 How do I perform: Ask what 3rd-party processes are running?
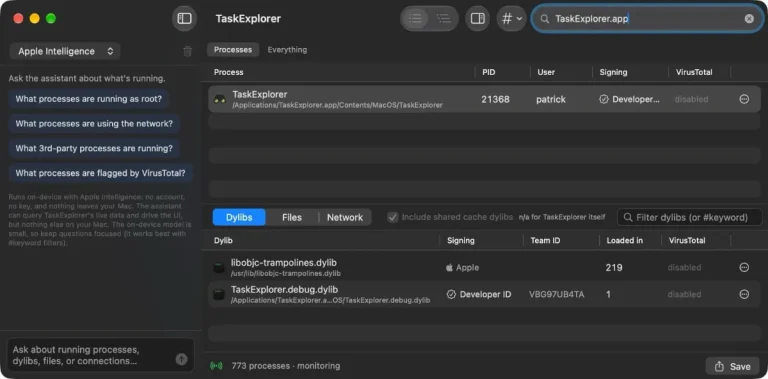click(94, 148)
